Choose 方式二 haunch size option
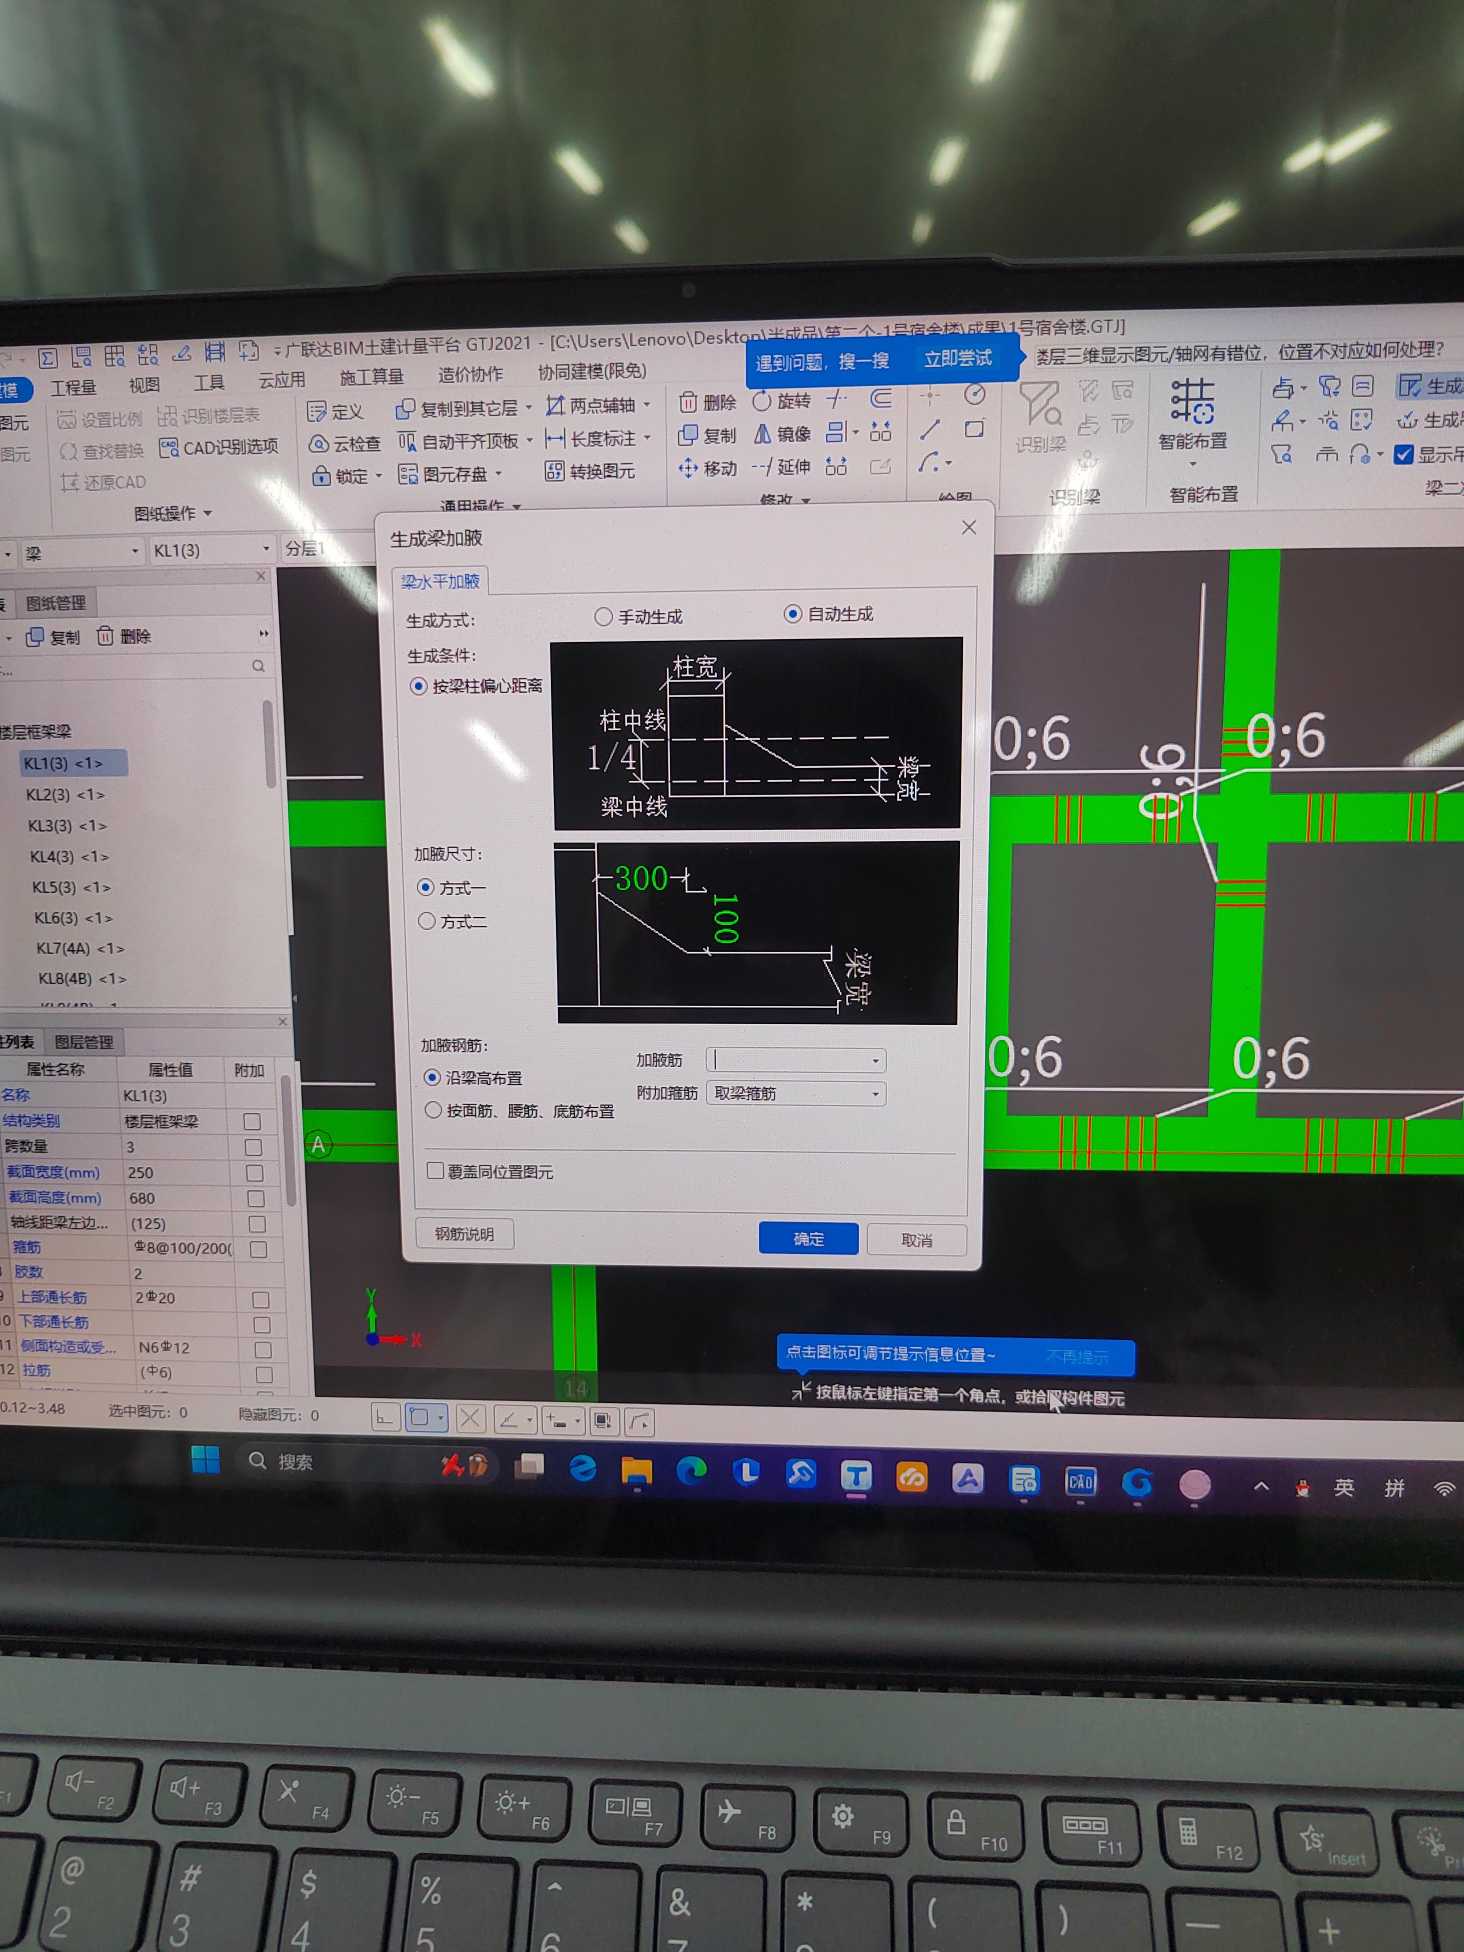 tap(453, 921)
